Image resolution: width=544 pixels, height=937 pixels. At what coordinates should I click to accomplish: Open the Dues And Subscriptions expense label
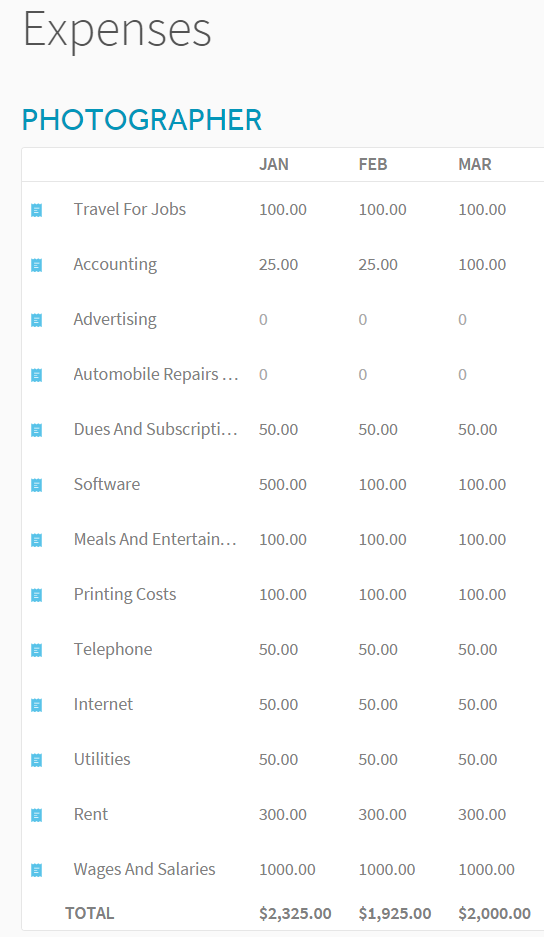click(155, 430)
